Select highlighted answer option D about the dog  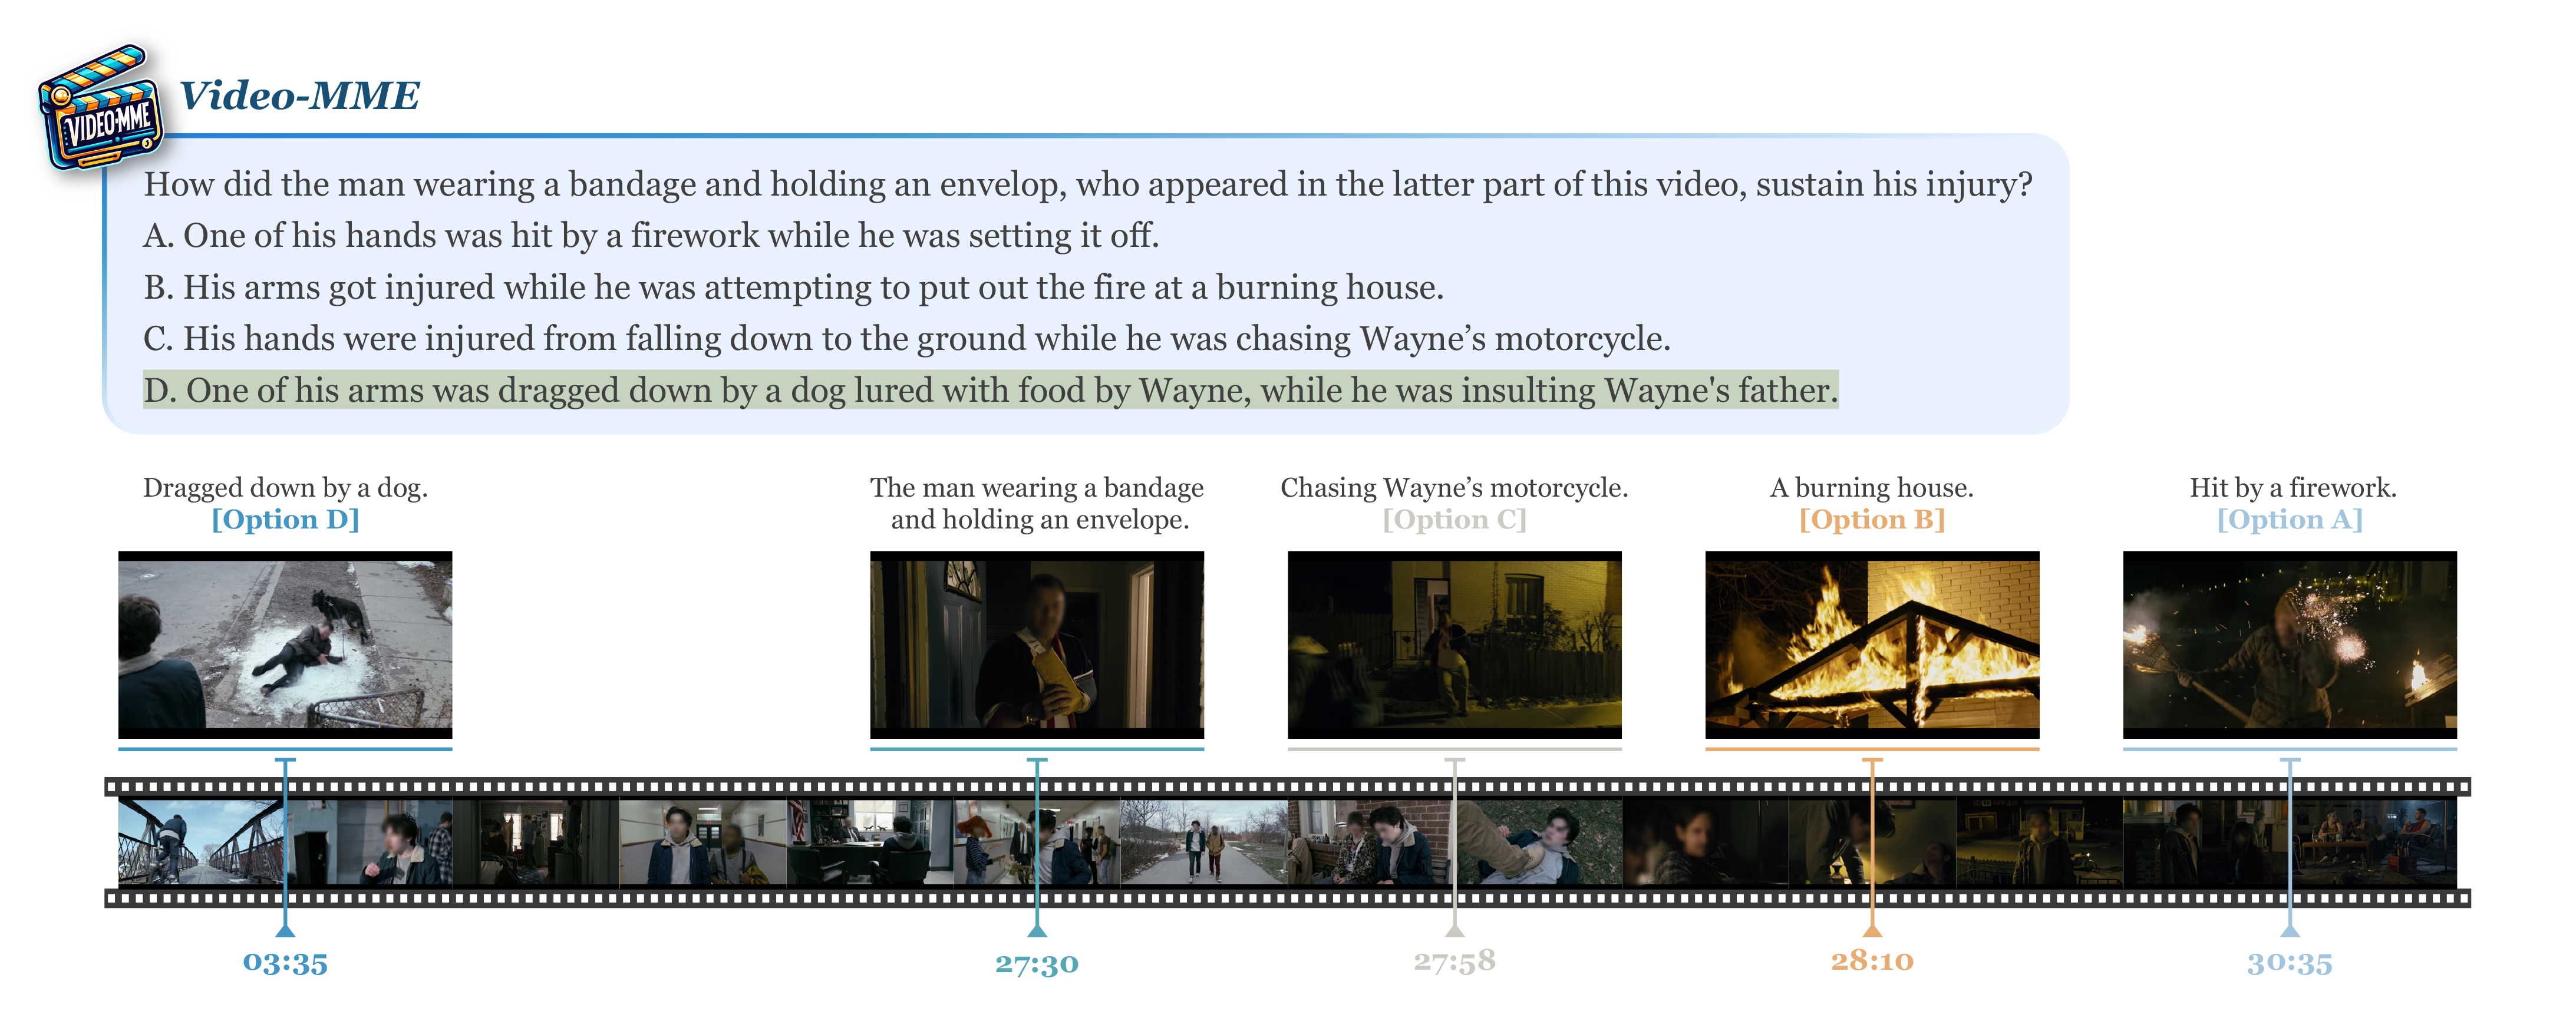[990, 391]
